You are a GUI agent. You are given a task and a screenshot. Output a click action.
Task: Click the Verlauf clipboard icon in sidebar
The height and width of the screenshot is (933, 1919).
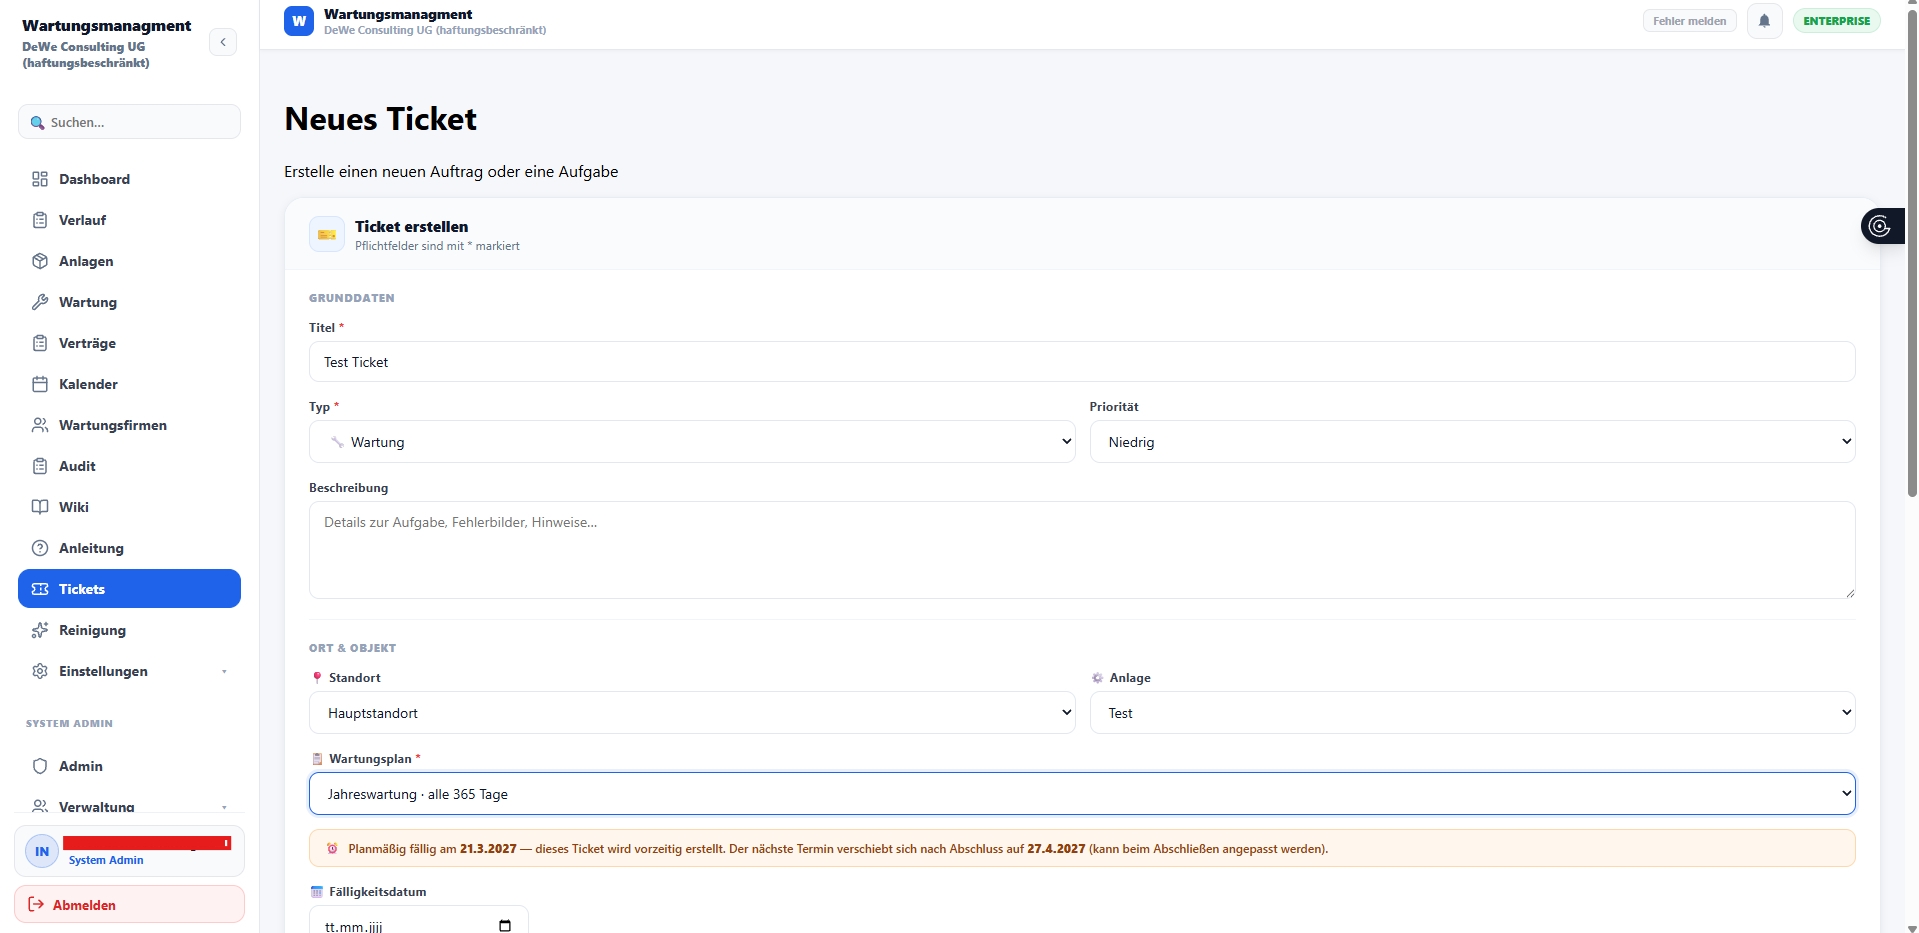(40, 220)
